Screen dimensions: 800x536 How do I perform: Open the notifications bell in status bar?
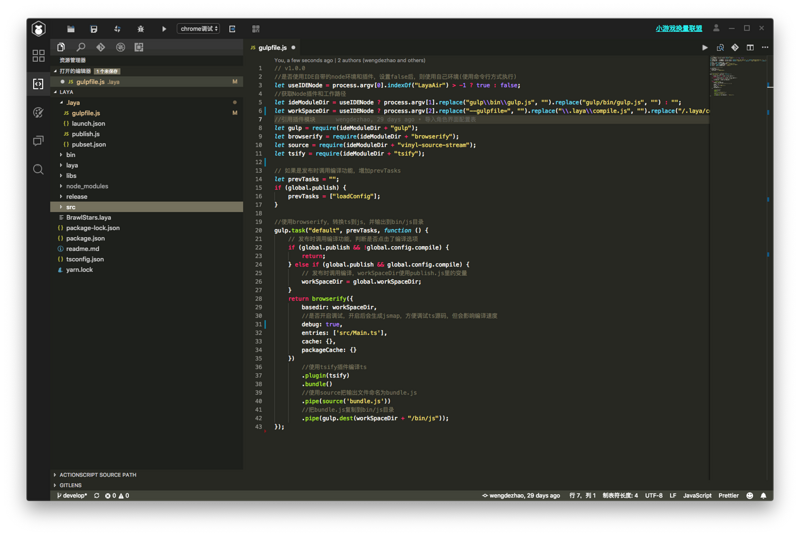tap(763, 495)
